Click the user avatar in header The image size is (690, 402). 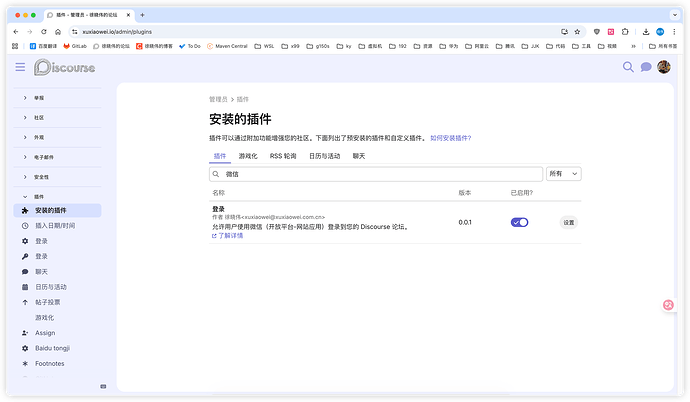click(663, 67)
